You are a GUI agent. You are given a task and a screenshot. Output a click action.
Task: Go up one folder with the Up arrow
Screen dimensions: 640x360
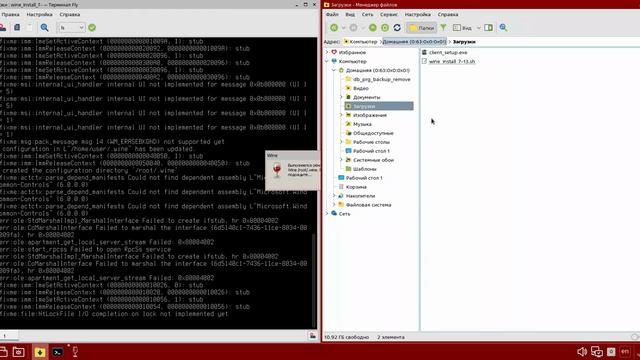(x=373, y=28)
